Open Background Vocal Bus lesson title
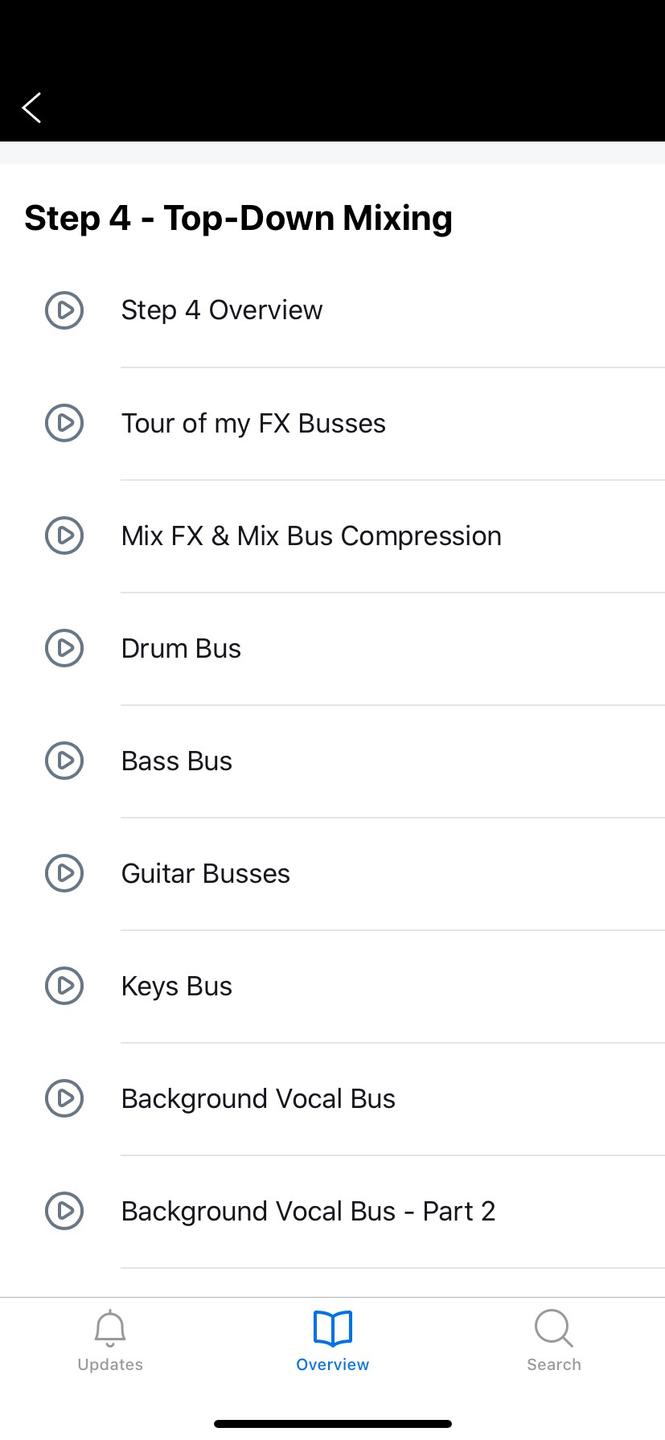 pos(258,1098)
